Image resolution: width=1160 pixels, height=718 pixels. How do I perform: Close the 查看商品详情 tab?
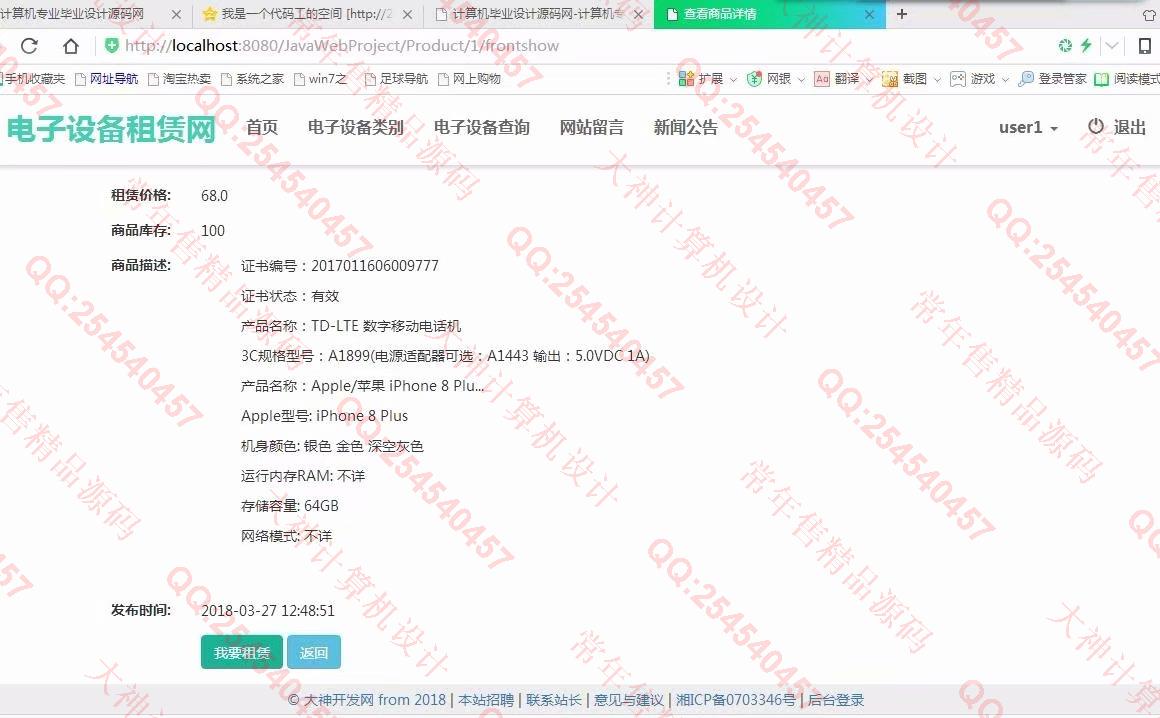pos(869,14)
